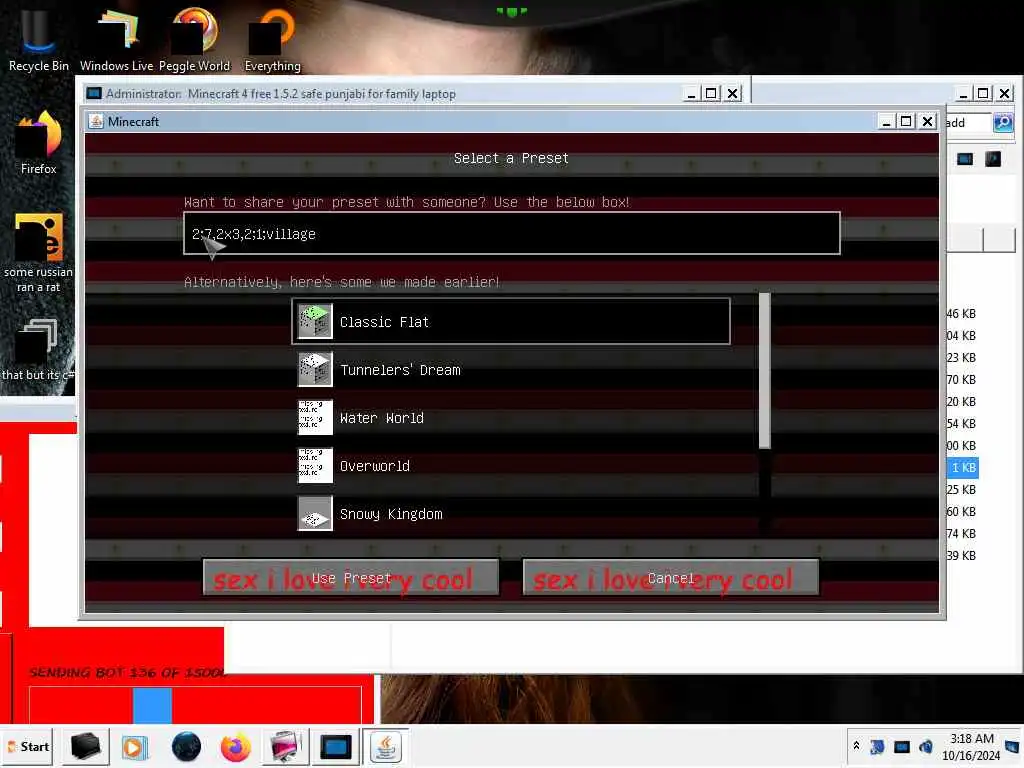
Task: Select the Tunnelers' Dream label
Action: (x=400, y=370)
